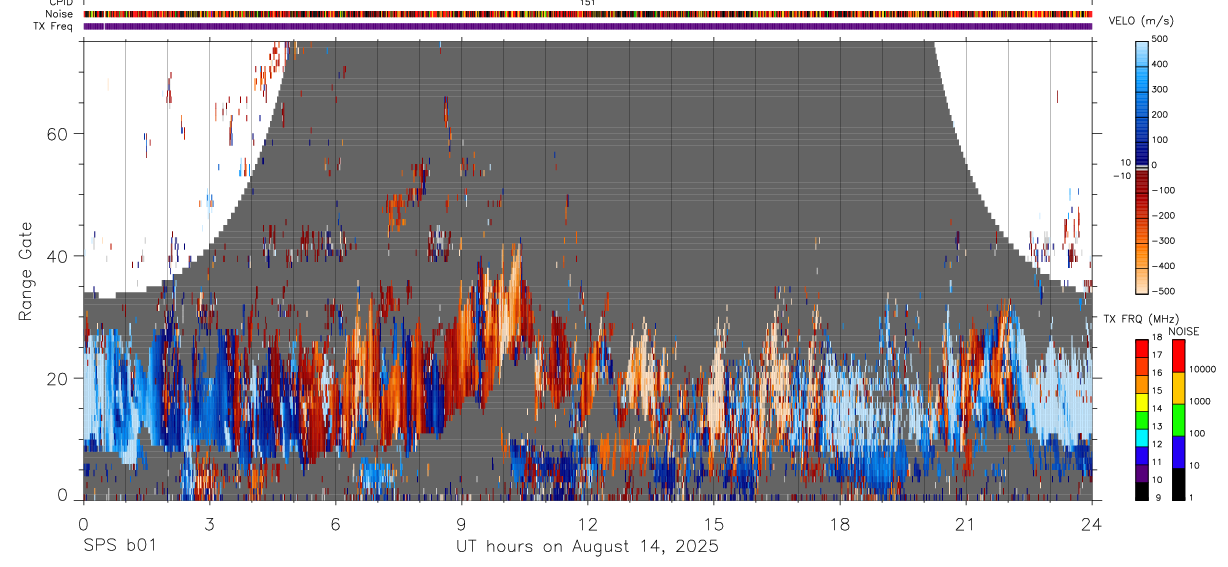This screenshot has height=567, width=1228.
Task: Click TX FRQ scale value '17'
Action: [x=1157, y=355]
